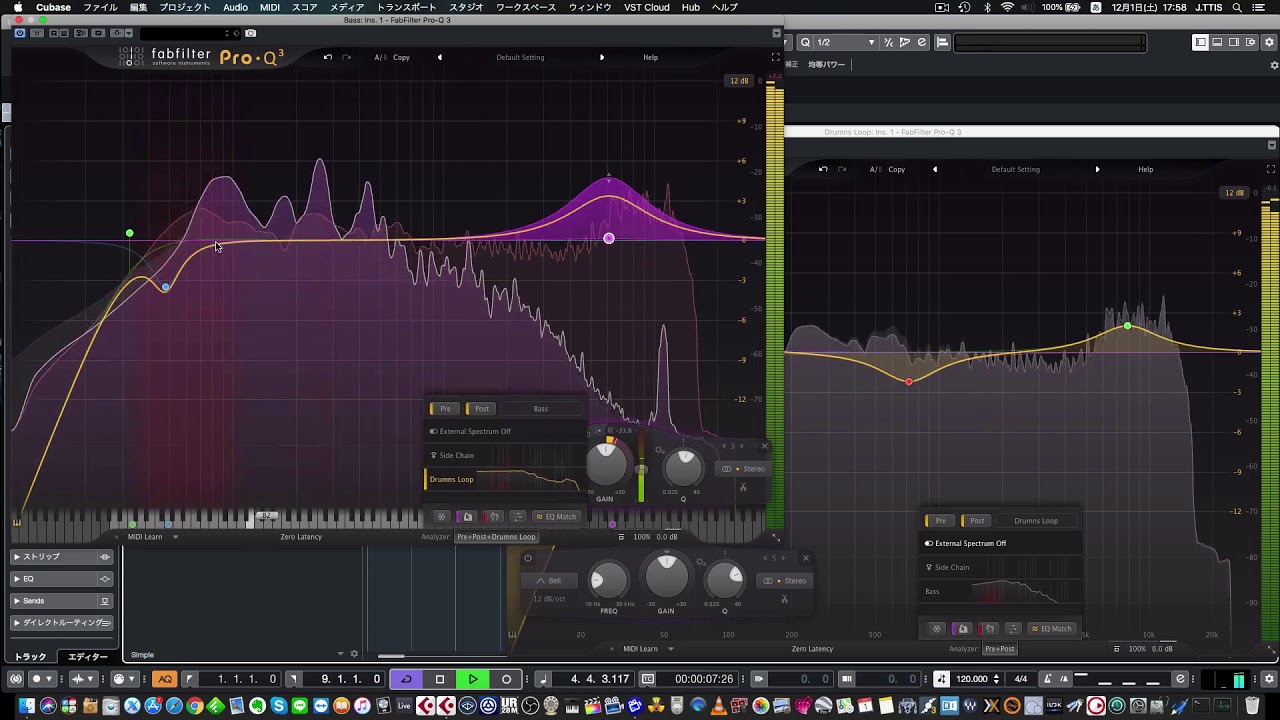Image resolution: width=1280 pixels, height=720 pixels.
Task: Open the VST Cloud menu
Action: click(645, 7)
